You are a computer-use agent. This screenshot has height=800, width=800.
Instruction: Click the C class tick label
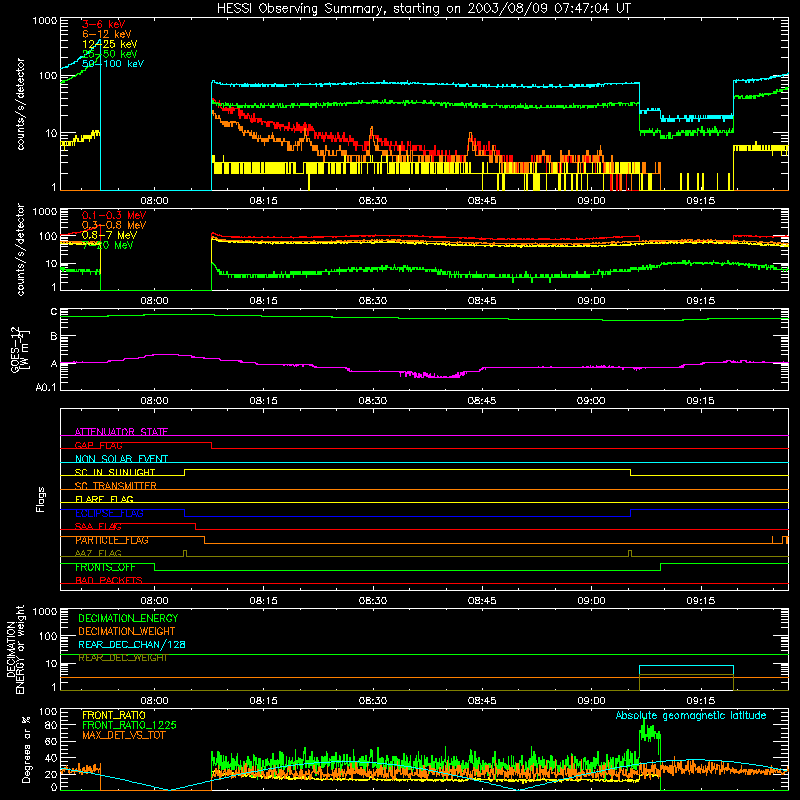(x=54, y=312)
